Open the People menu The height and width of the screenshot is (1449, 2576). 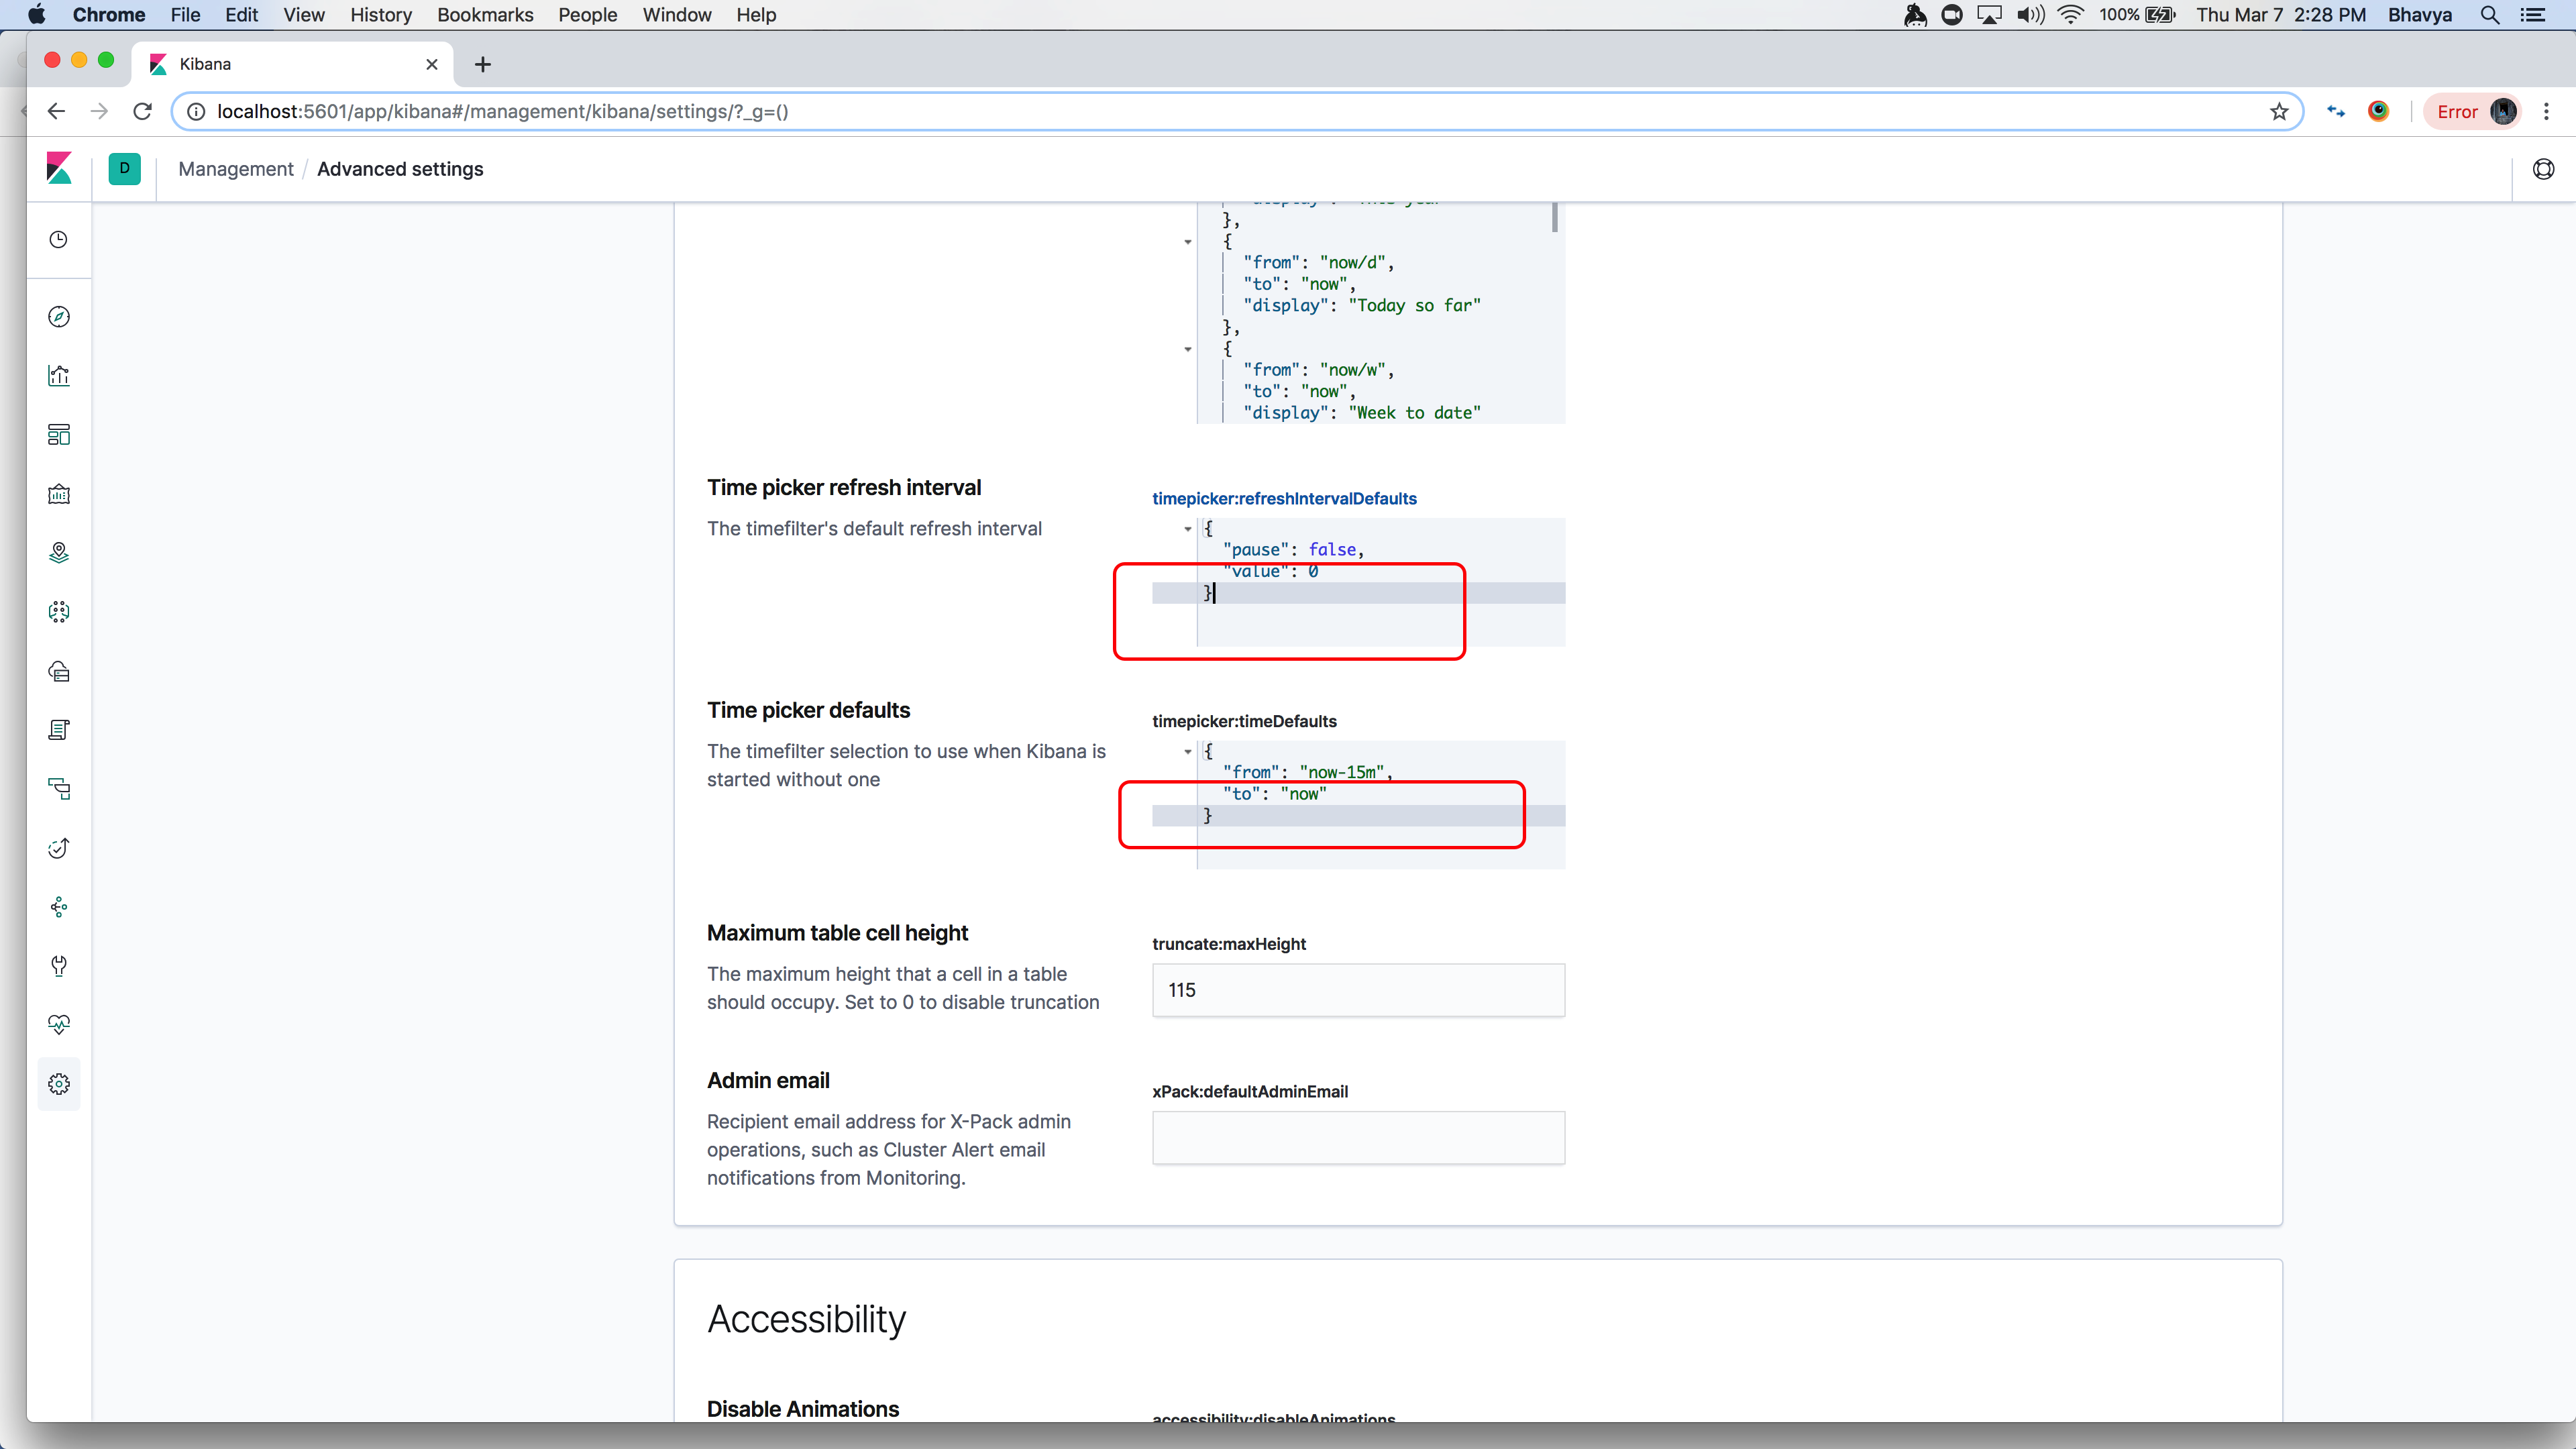pyautogui.click(x=587, y=15)
